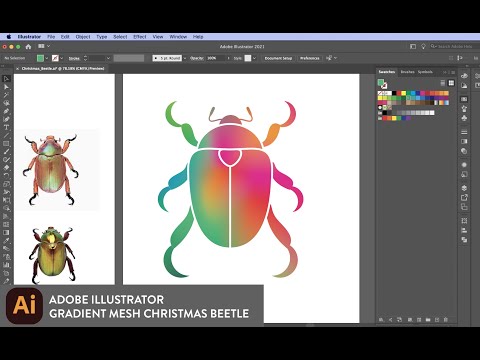Click the black swatch in Swatches

(x=394, y=93)
